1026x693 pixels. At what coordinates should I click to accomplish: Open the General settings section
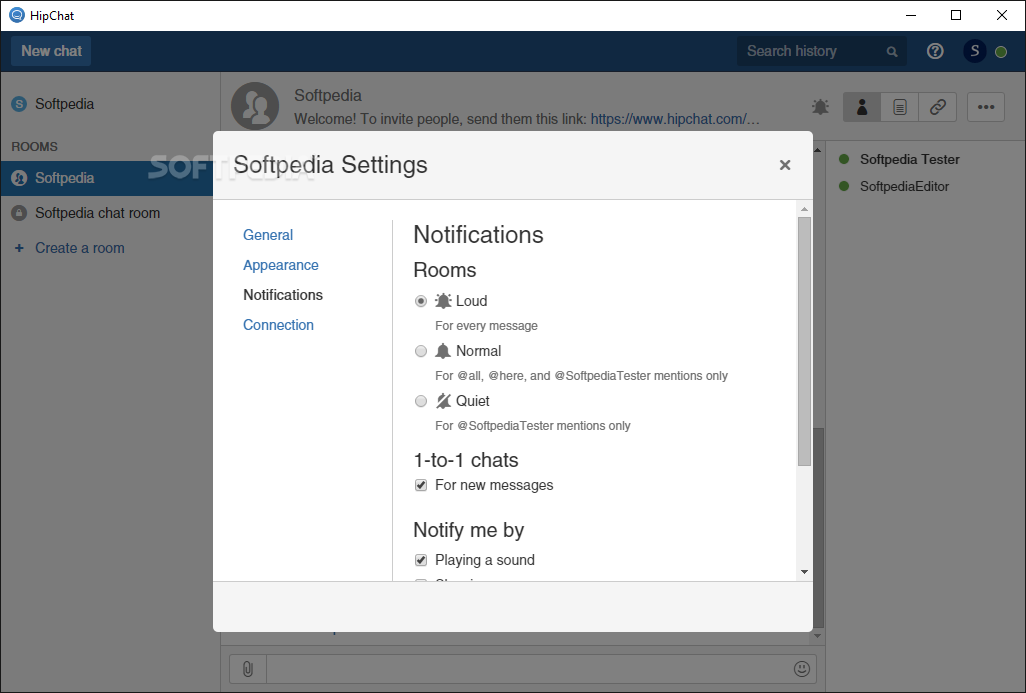[268, 235]
